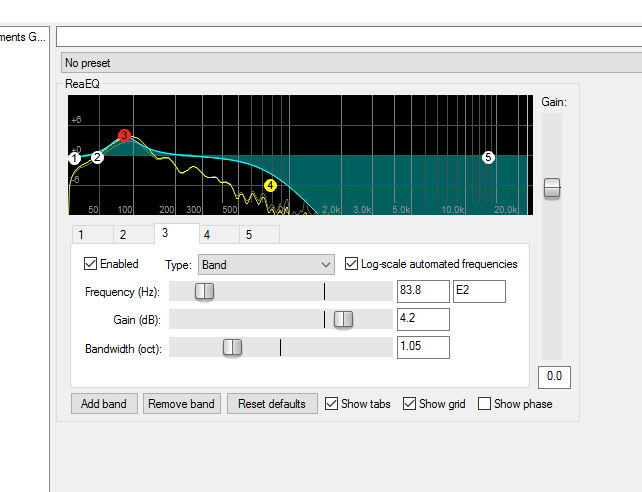Image resolution: width=642 pixels, height=492 pixels.
Task: Click the truncated 'ments G...' list item
Action: tap(23, 37)
